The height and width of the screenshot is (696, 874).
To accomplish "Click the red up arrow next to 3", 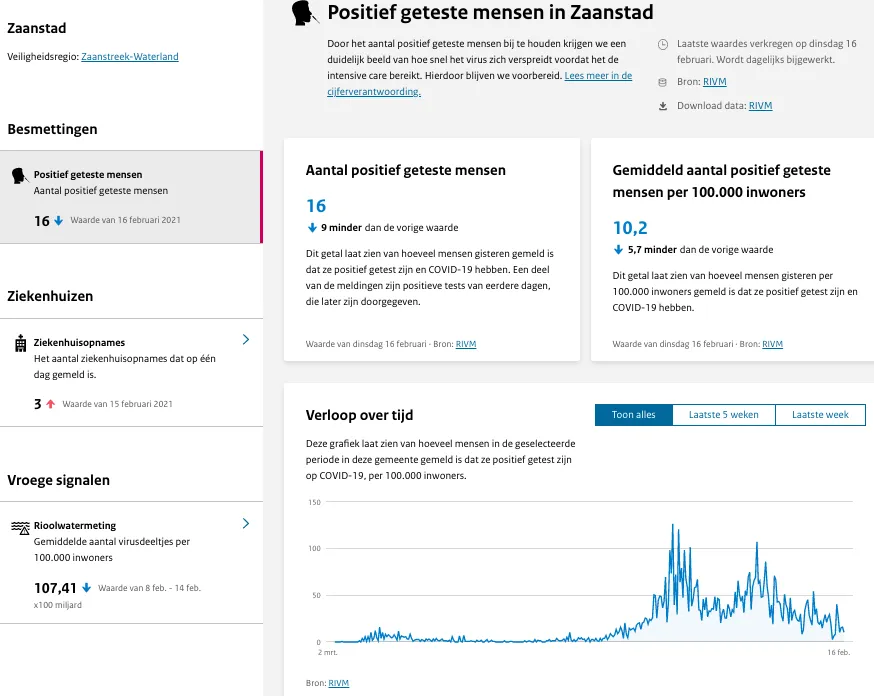I will pyautogui.click(x=50, y=404).
